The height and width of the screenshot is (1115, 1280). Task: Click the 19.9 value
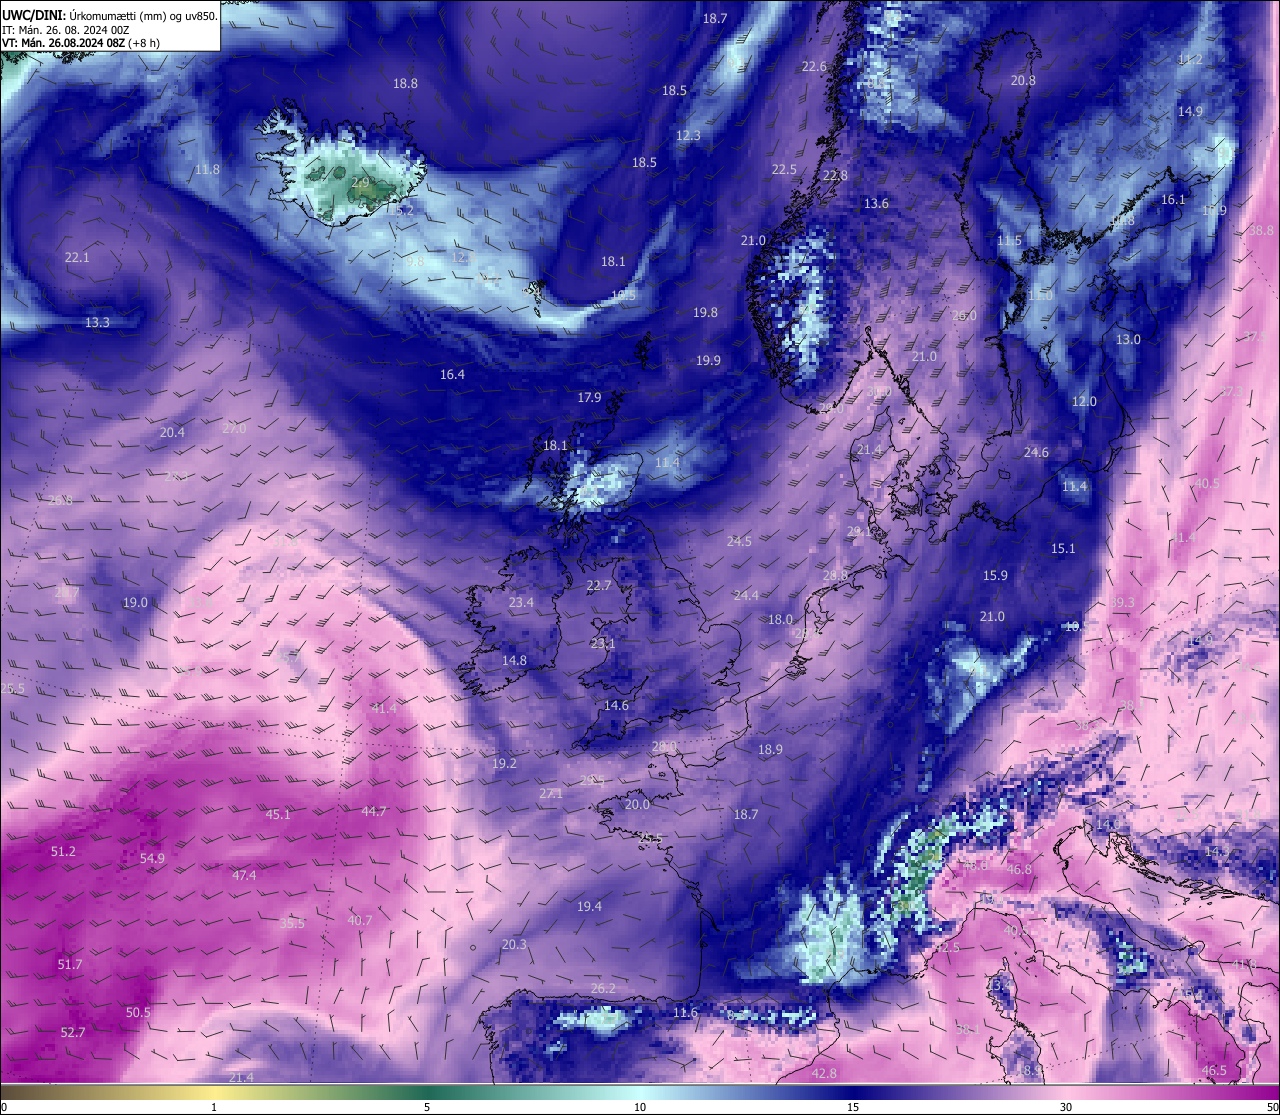[708, 361]
